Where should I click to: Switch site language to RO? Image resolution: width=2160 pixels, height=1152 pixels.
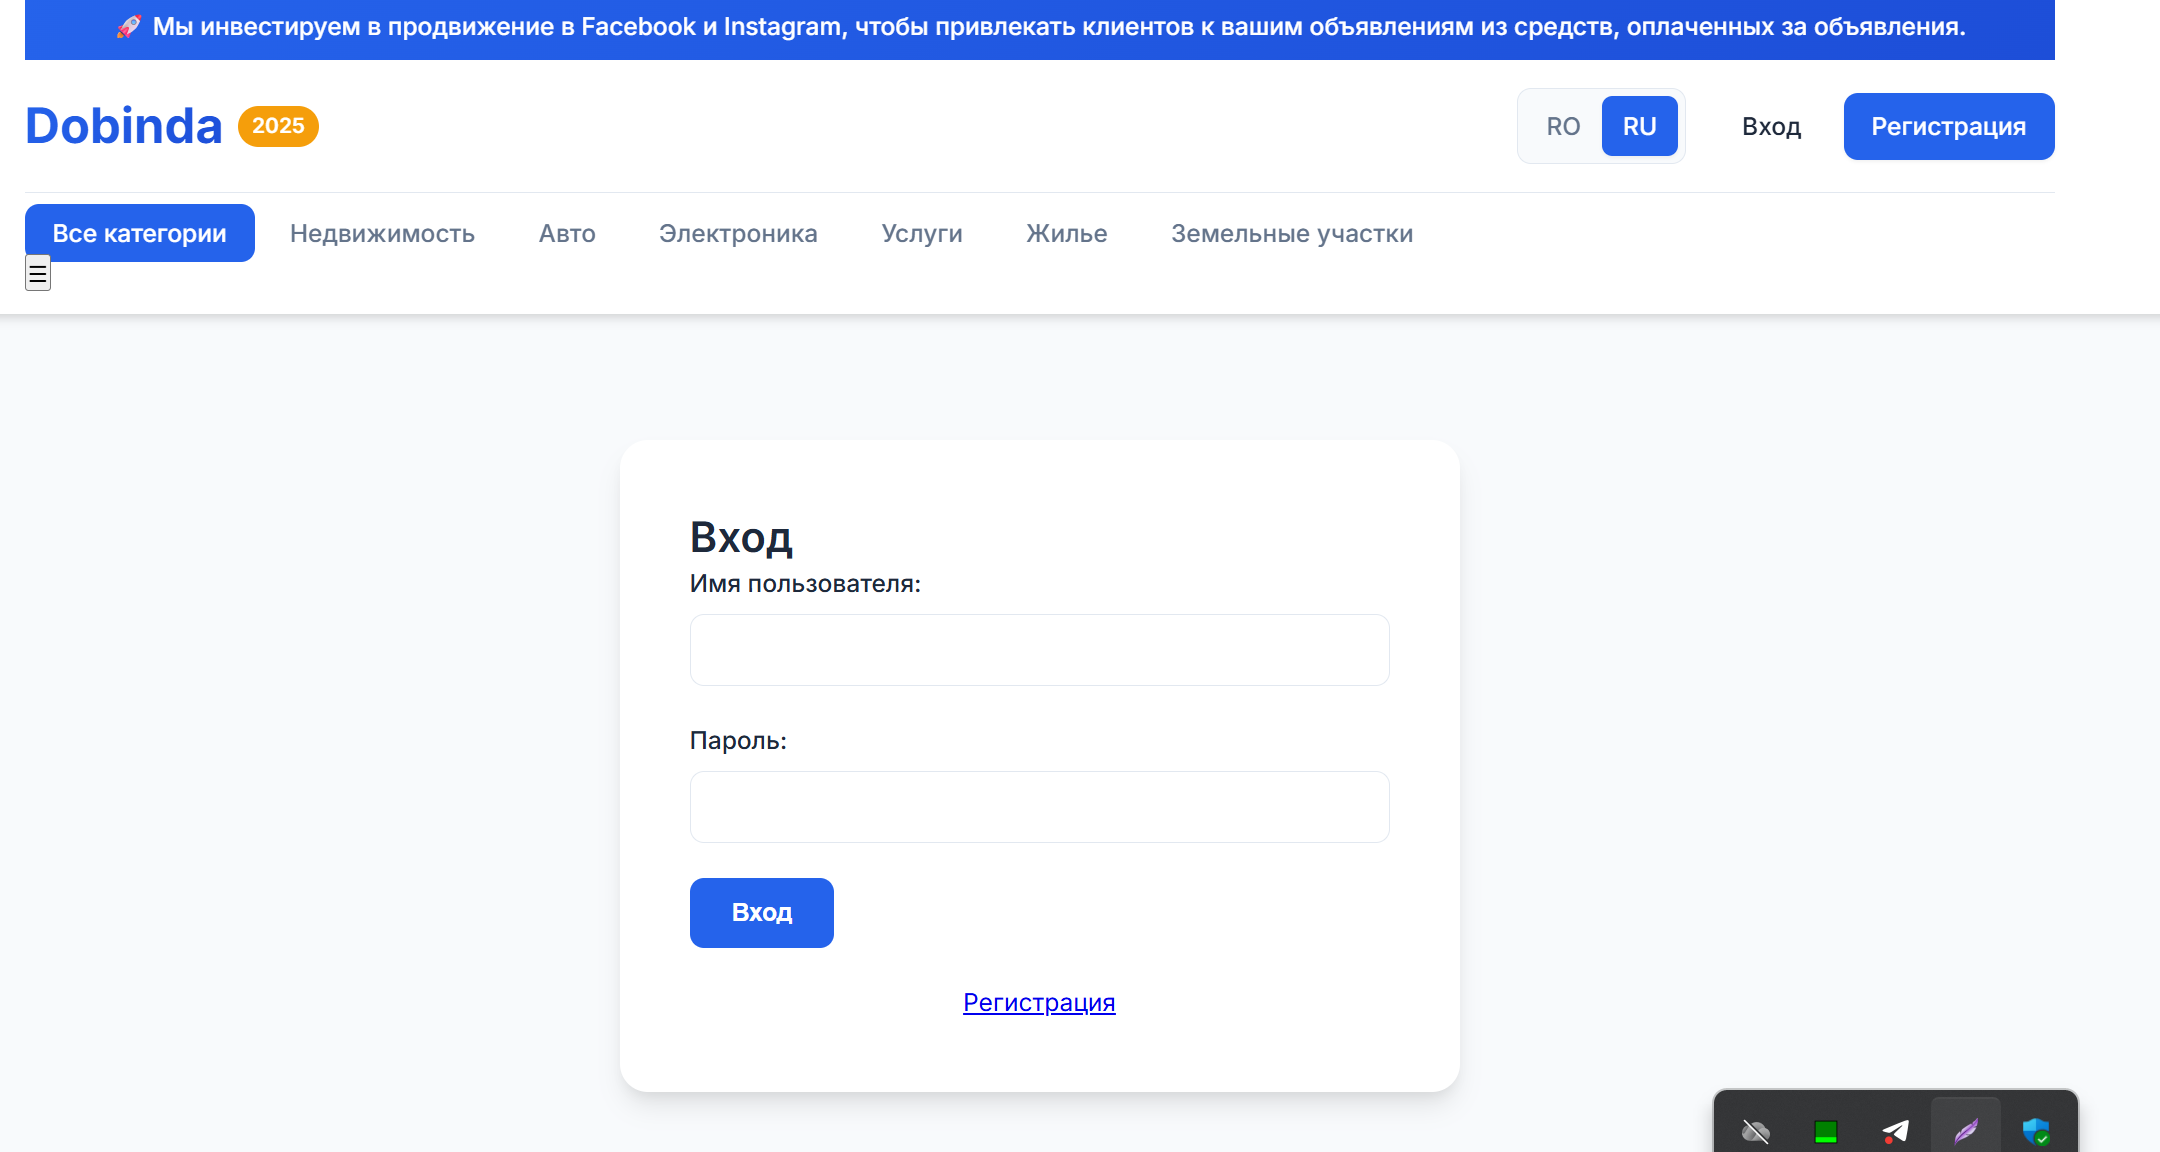[1563, 126]
